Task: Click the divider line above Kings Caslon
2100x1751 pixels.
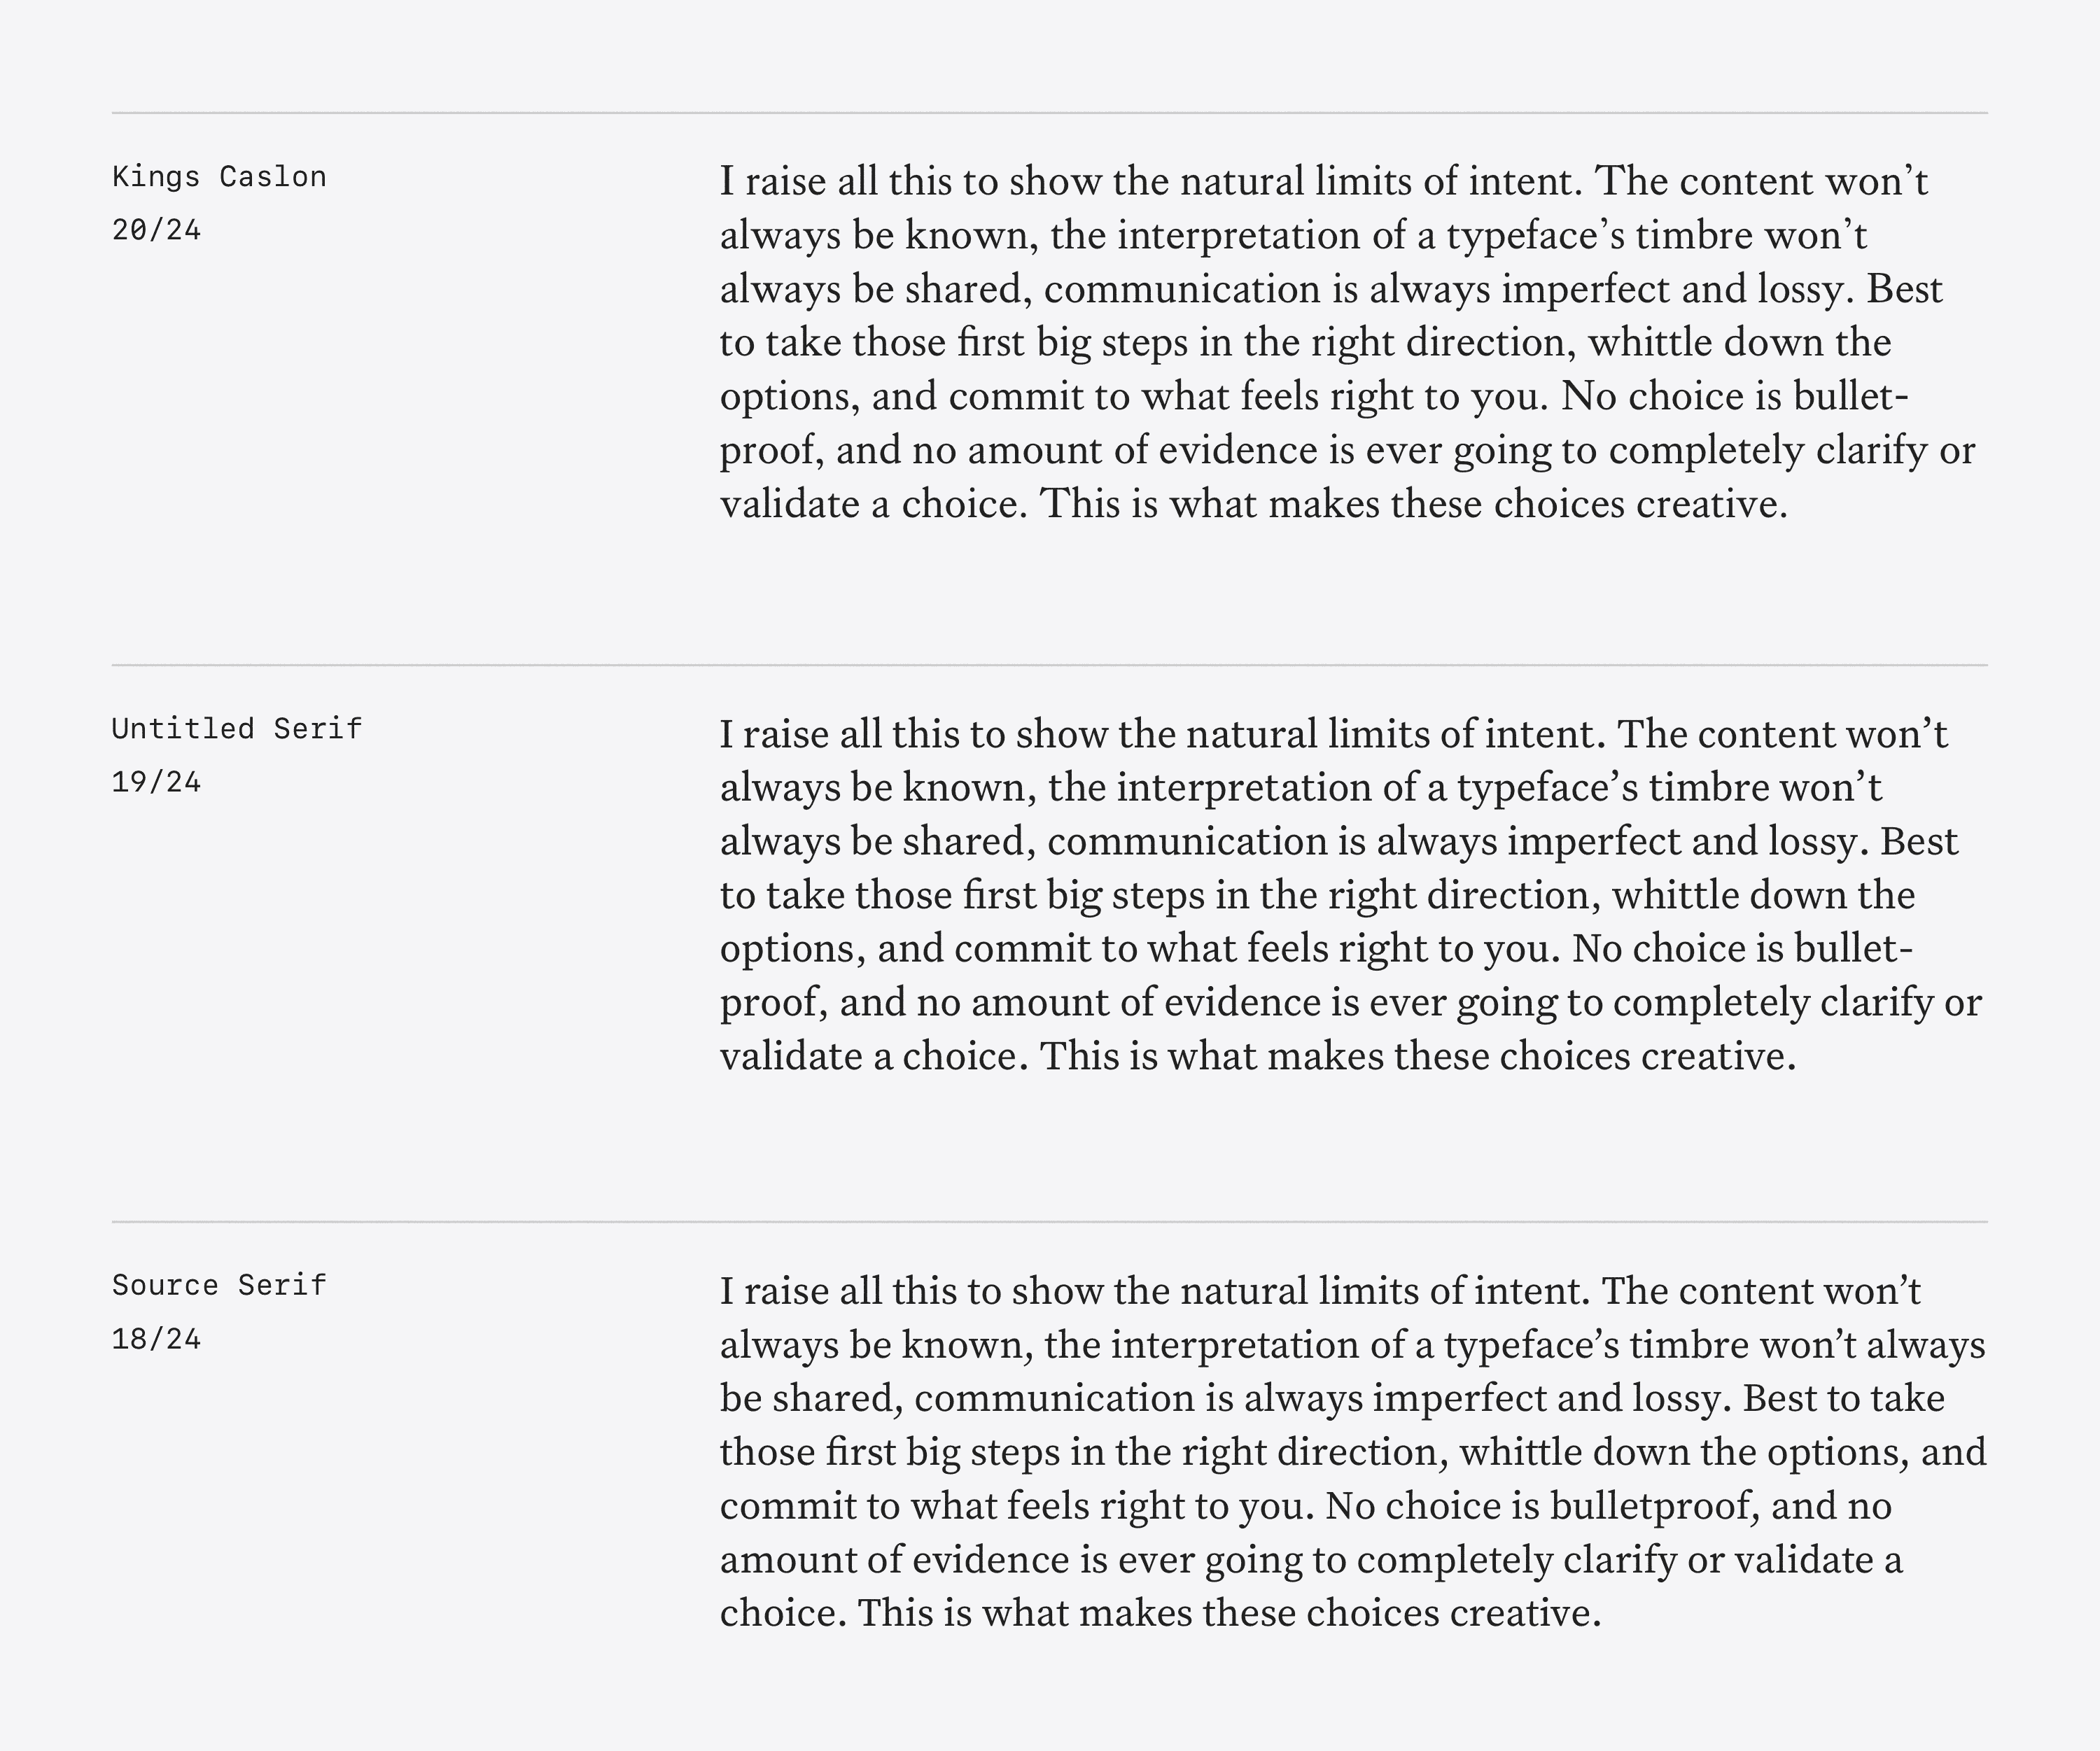Action: [x=1049, y=113]
